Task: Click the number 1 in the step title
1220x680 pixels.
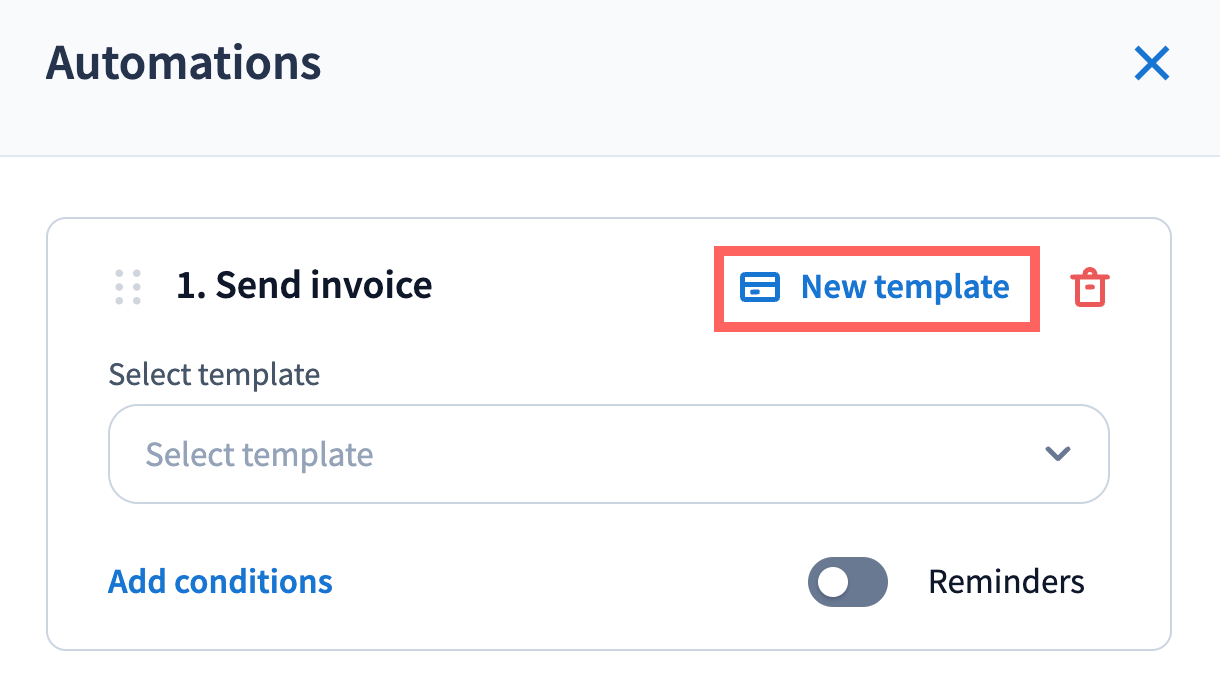Action: [187, 287]
